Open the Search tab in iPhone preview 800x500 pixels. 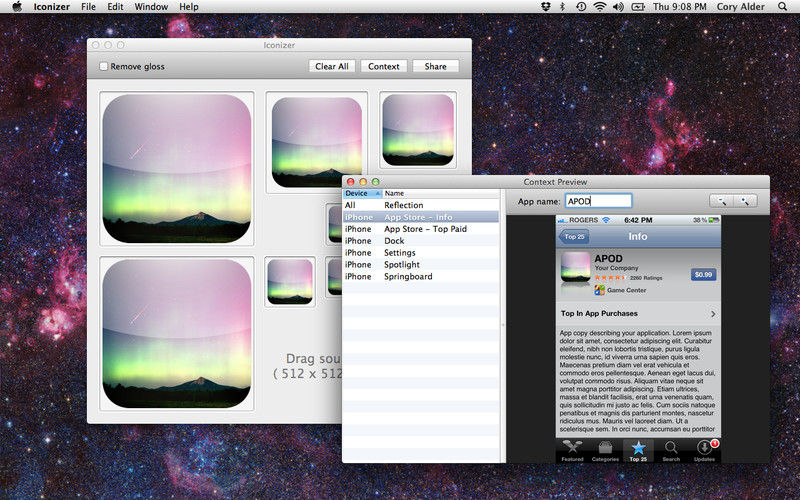click(x=671, y=451)
